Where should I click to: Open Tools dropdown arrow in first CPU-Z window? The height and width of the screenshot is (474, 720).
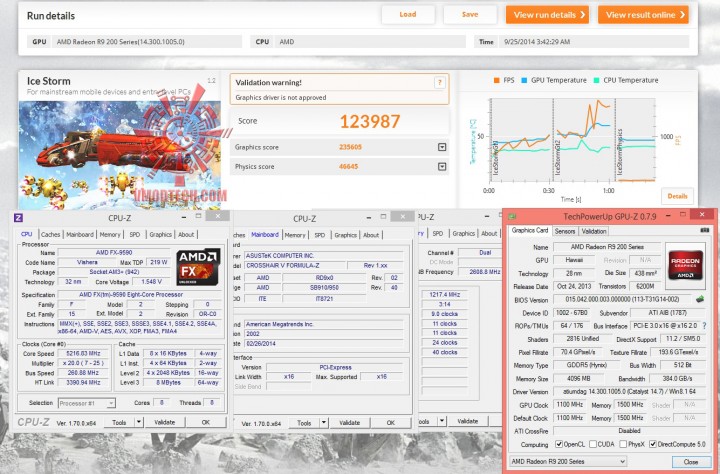[x=139, y=422]
